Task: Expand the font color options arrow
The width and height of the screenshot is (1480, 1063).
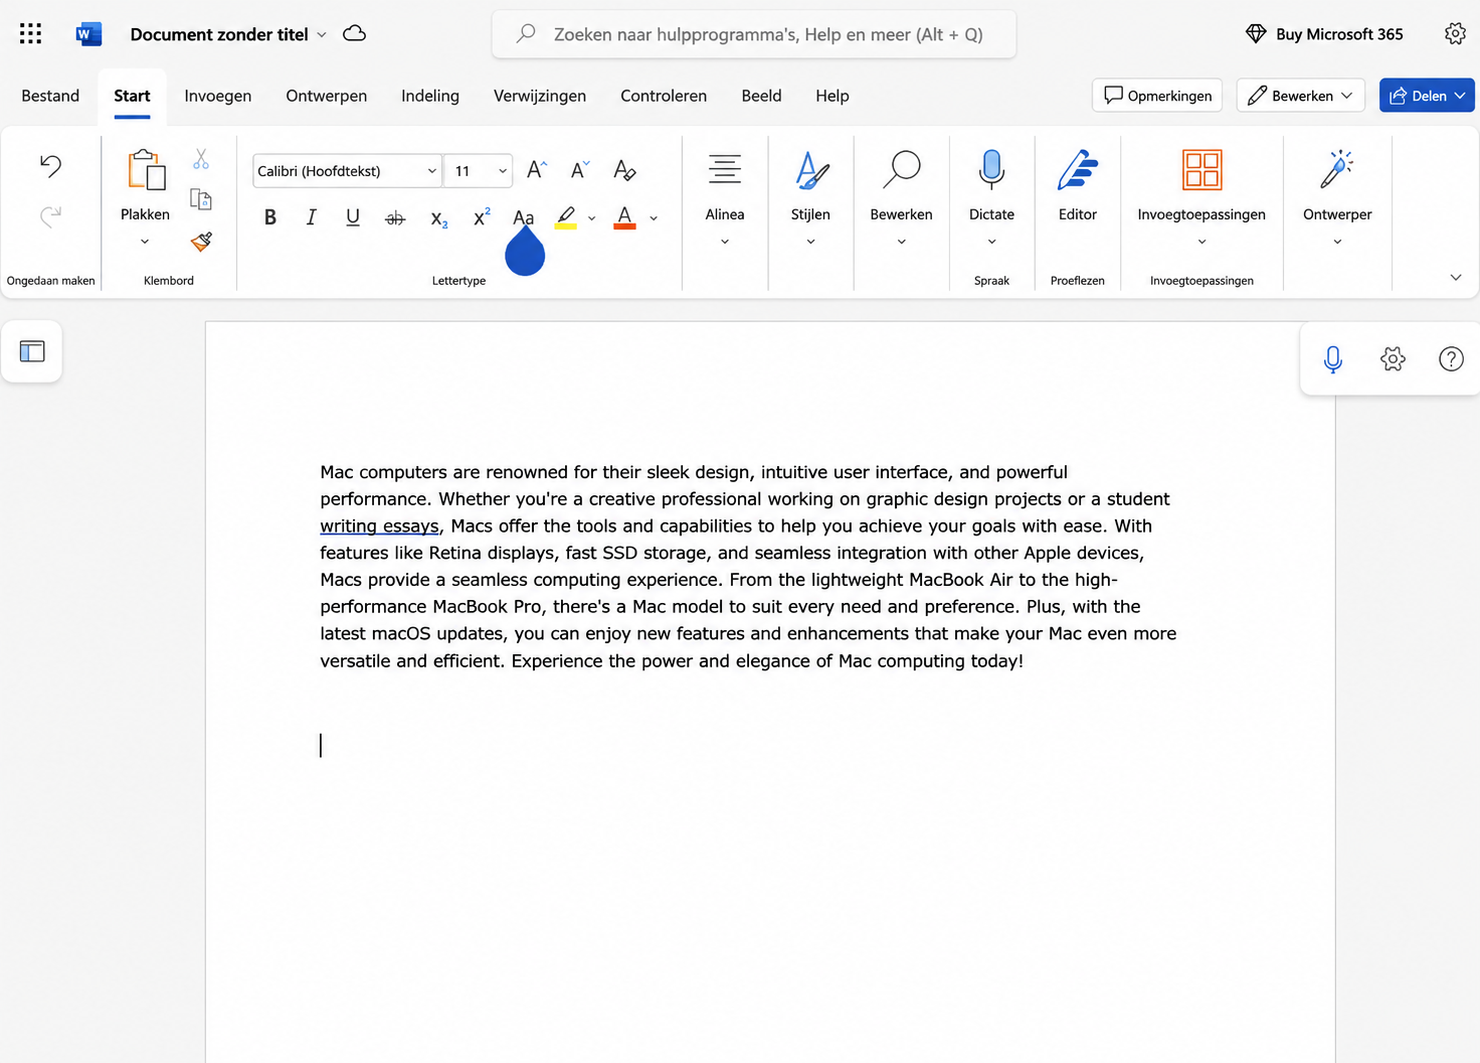Action: click(x=654, y=218)
